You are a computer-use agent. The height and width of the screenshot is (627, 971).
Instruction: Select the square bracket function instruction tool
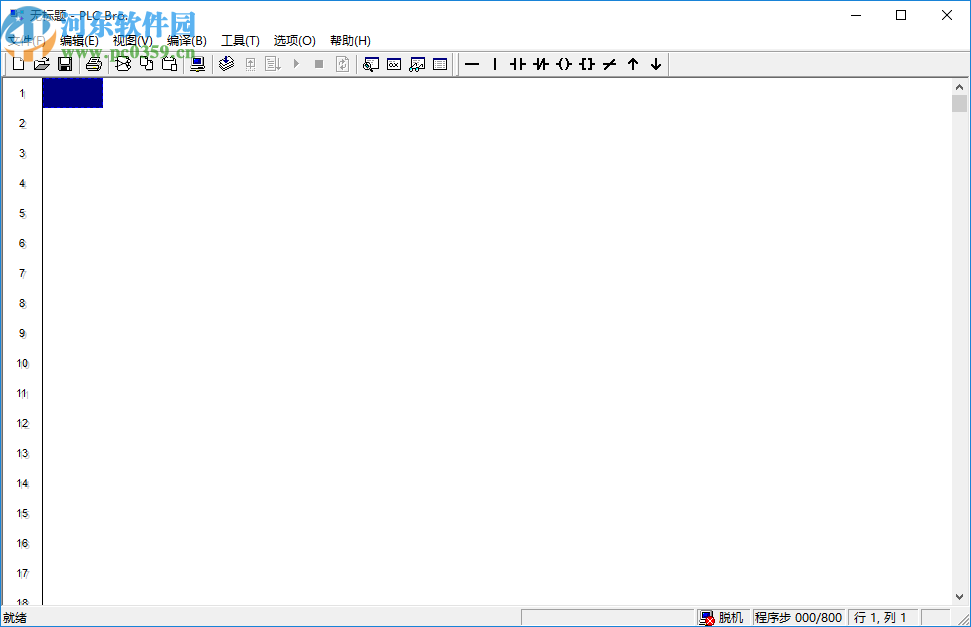[587, 64]
